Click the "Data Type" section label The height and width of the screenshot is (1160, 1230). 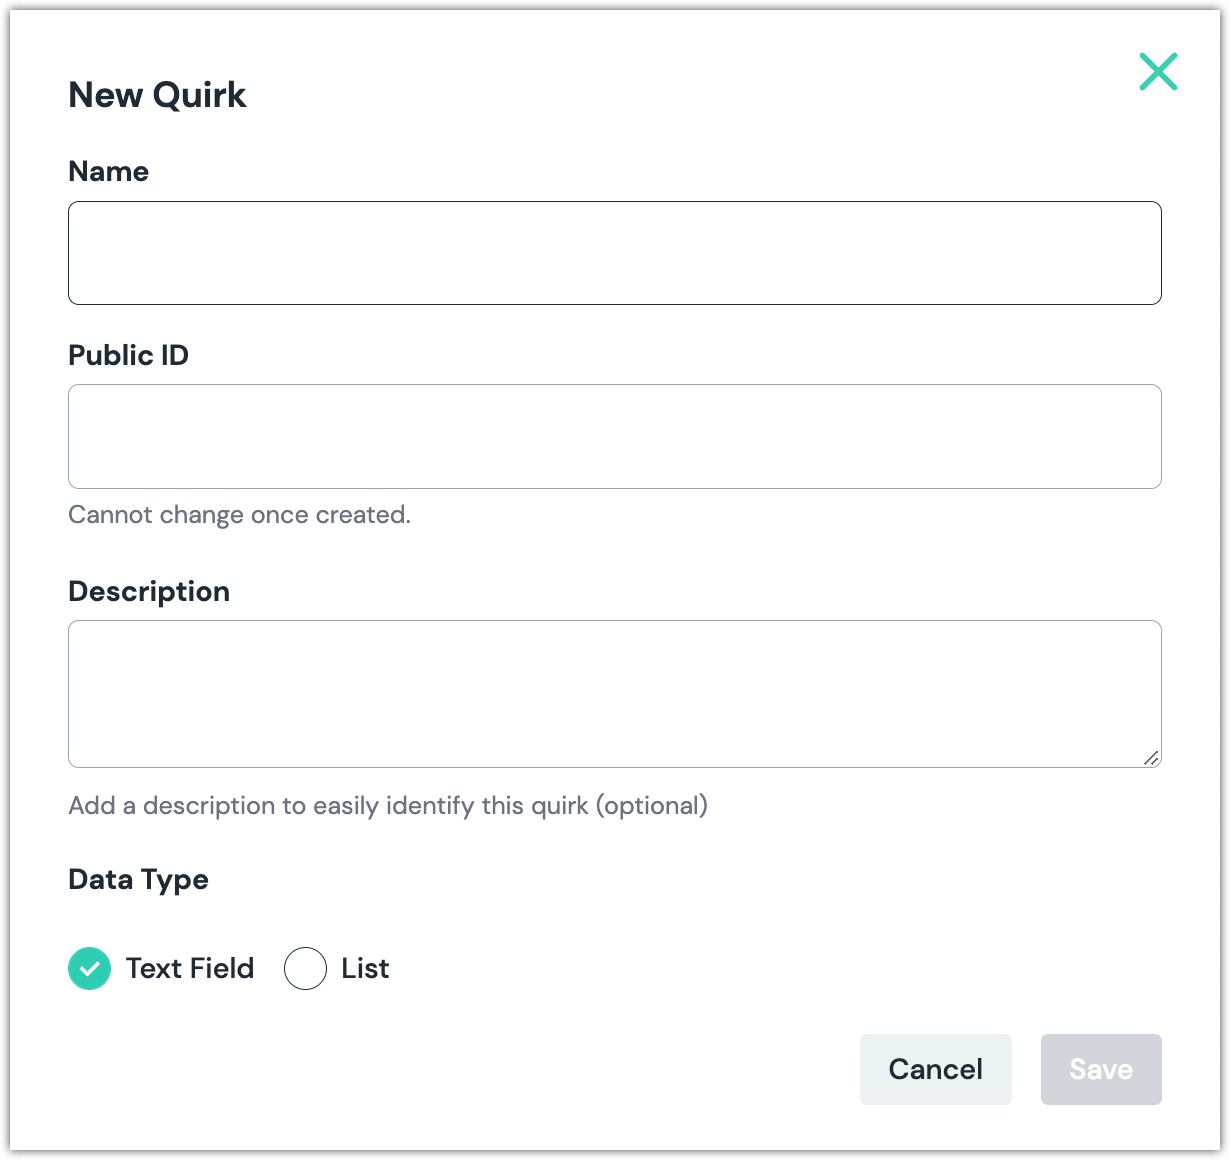pos(138,880)
